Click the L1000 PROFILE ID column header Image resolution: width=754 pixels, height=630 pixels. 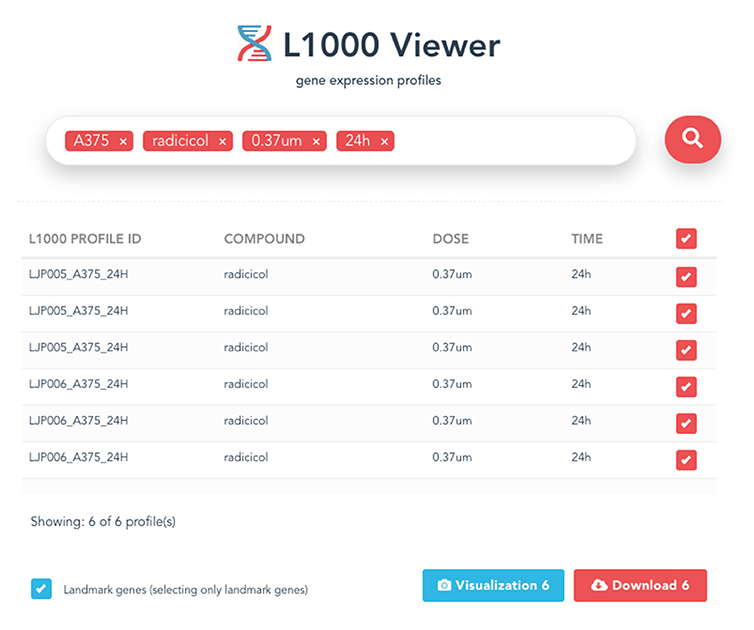[85, 239]
